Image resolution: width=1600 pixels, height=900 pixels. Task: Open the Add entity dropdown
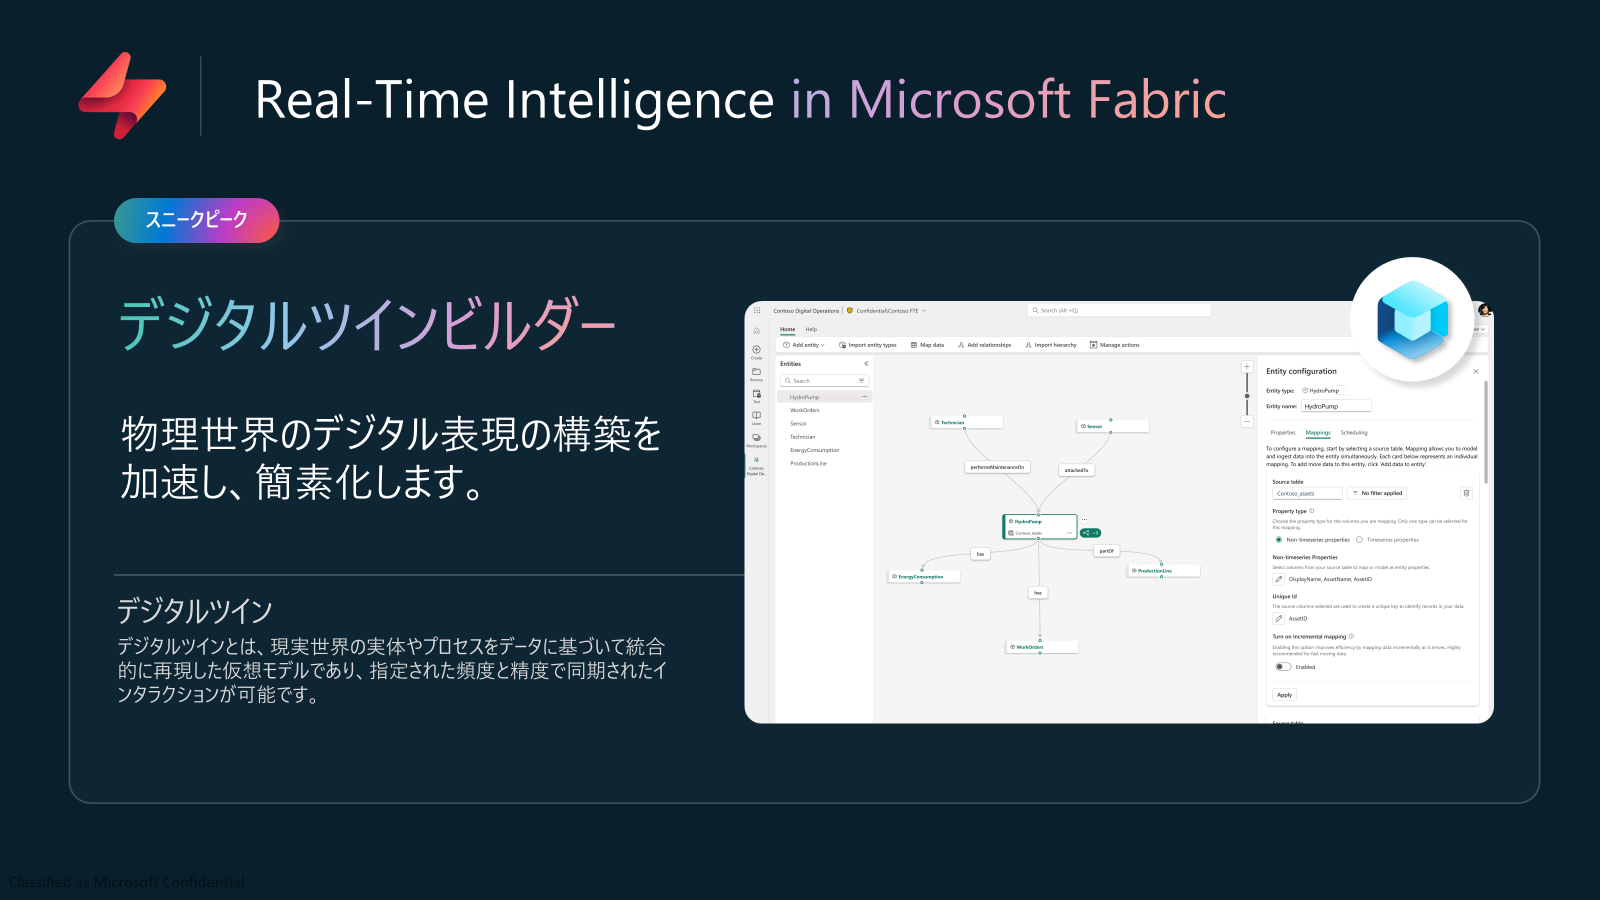[x=804, y=345]
